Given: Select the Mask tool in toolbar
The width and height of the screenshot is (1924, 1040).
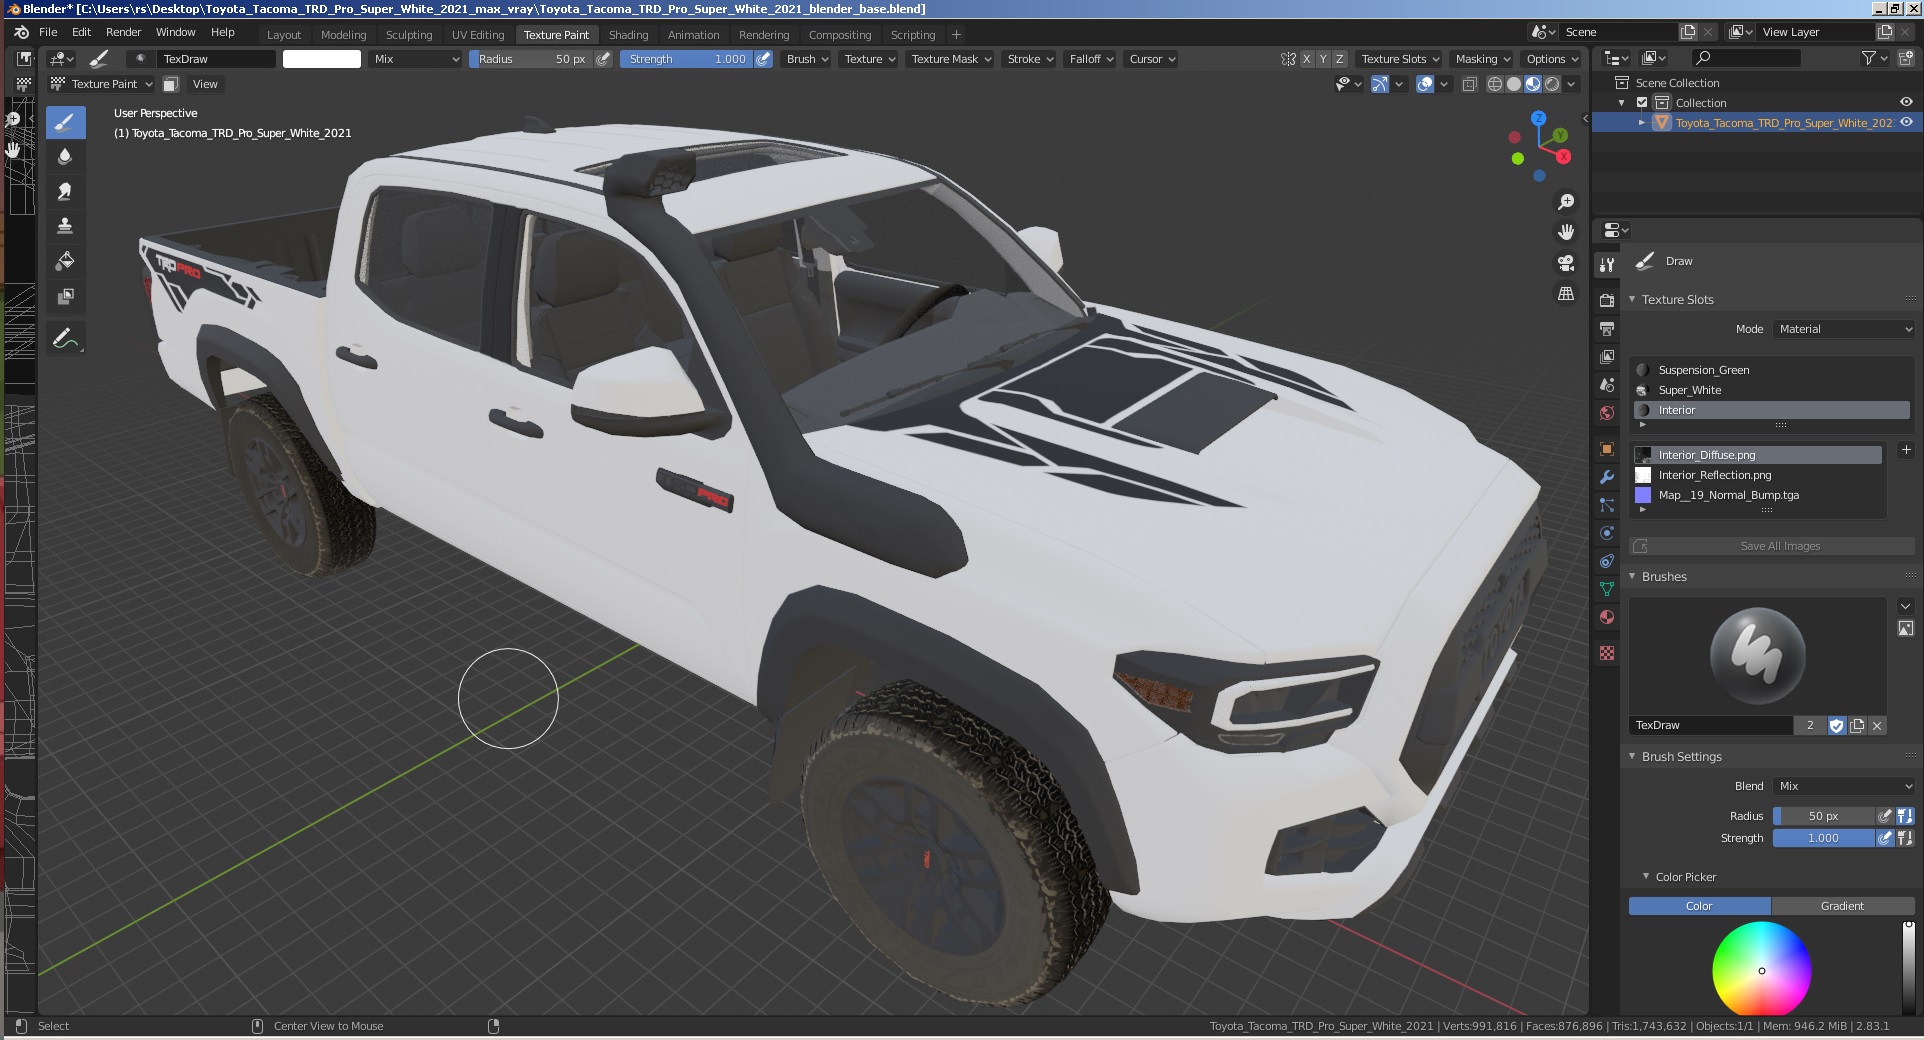Looking at the screenshot, I should (65, 296).
